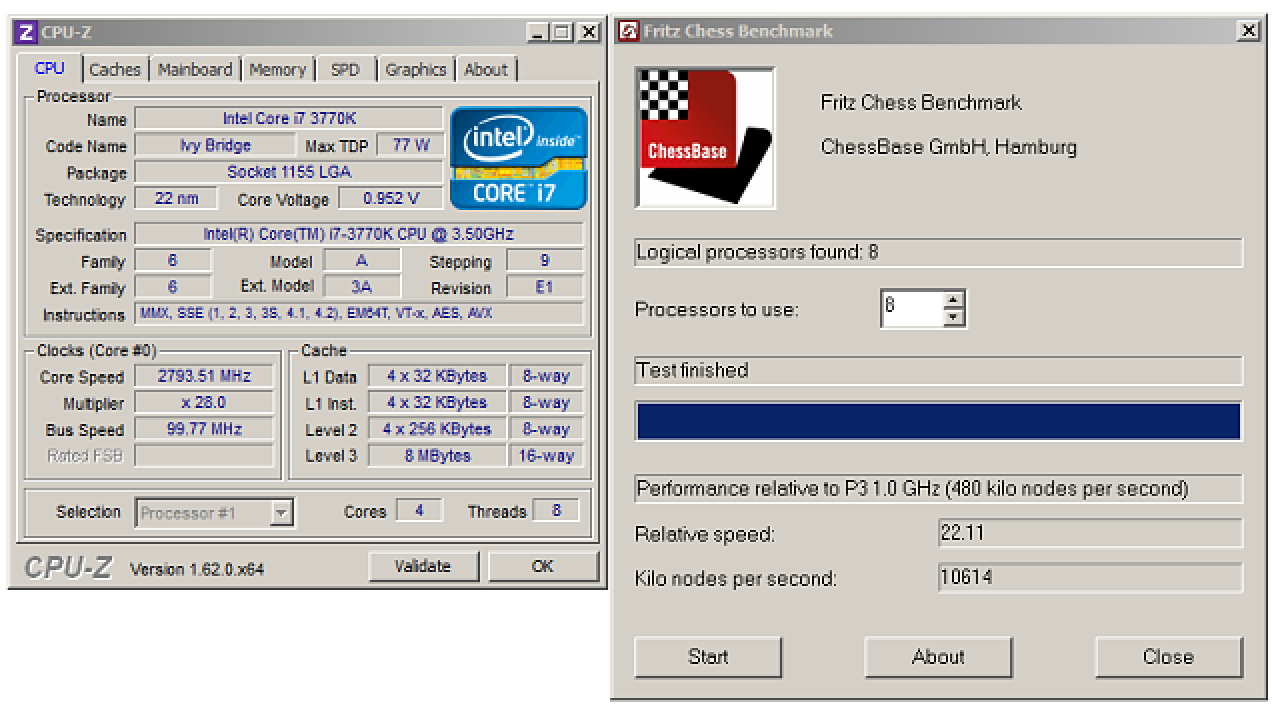Open the Mainboard tab

coord(195,70)
